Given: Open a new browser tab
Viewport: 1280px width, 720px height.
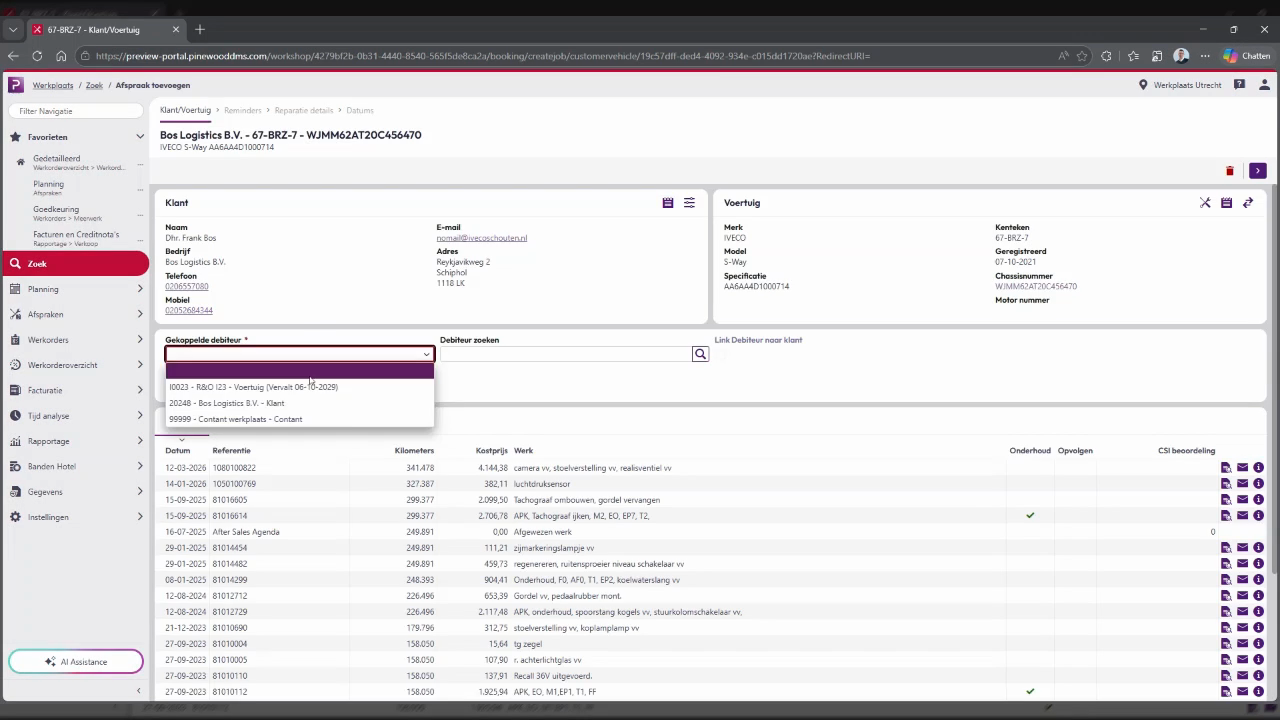Looking at the screenshot, I should 200,29.
